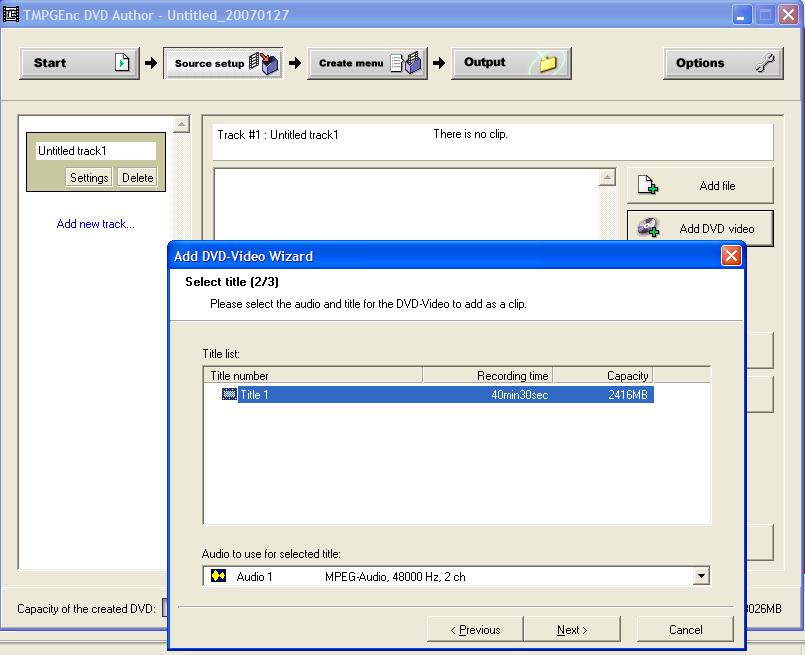Go back with the Previous button
Screen dimensions: 805x655
tap(475, 629)
